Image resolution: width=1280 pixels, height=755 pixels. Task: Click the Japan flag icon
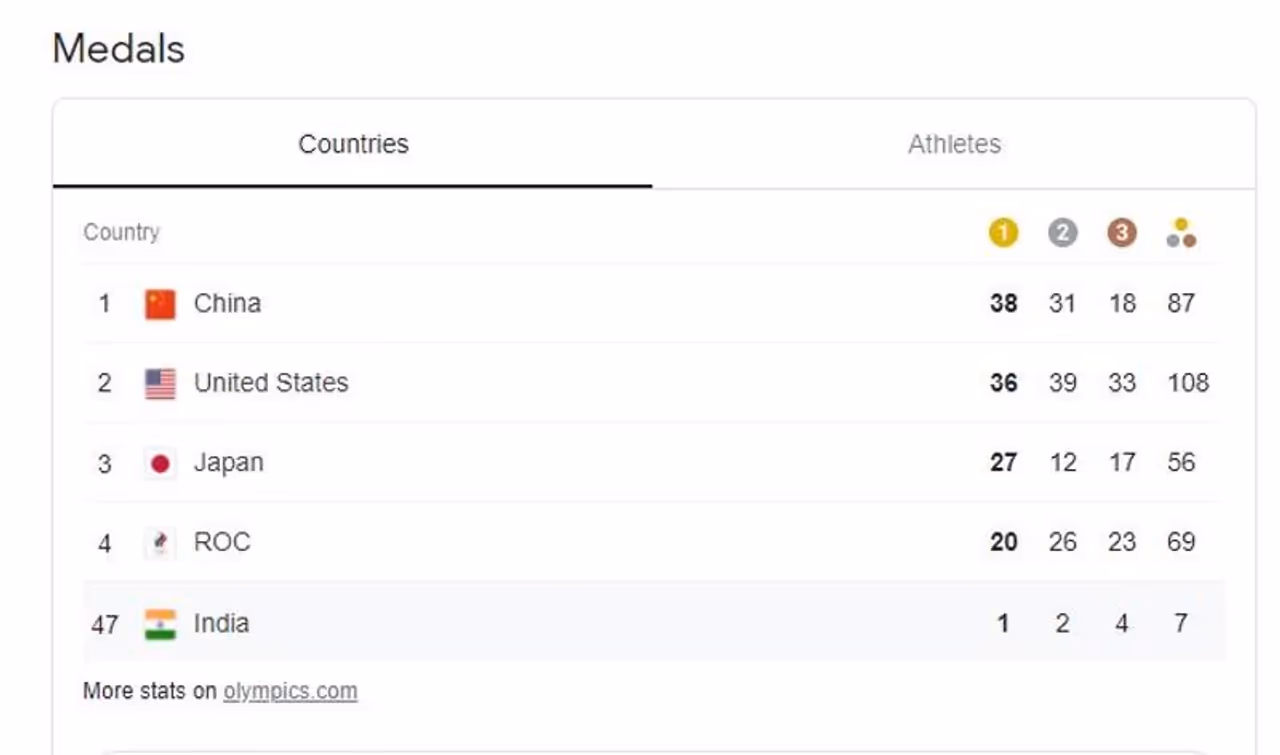coord(160,463)
